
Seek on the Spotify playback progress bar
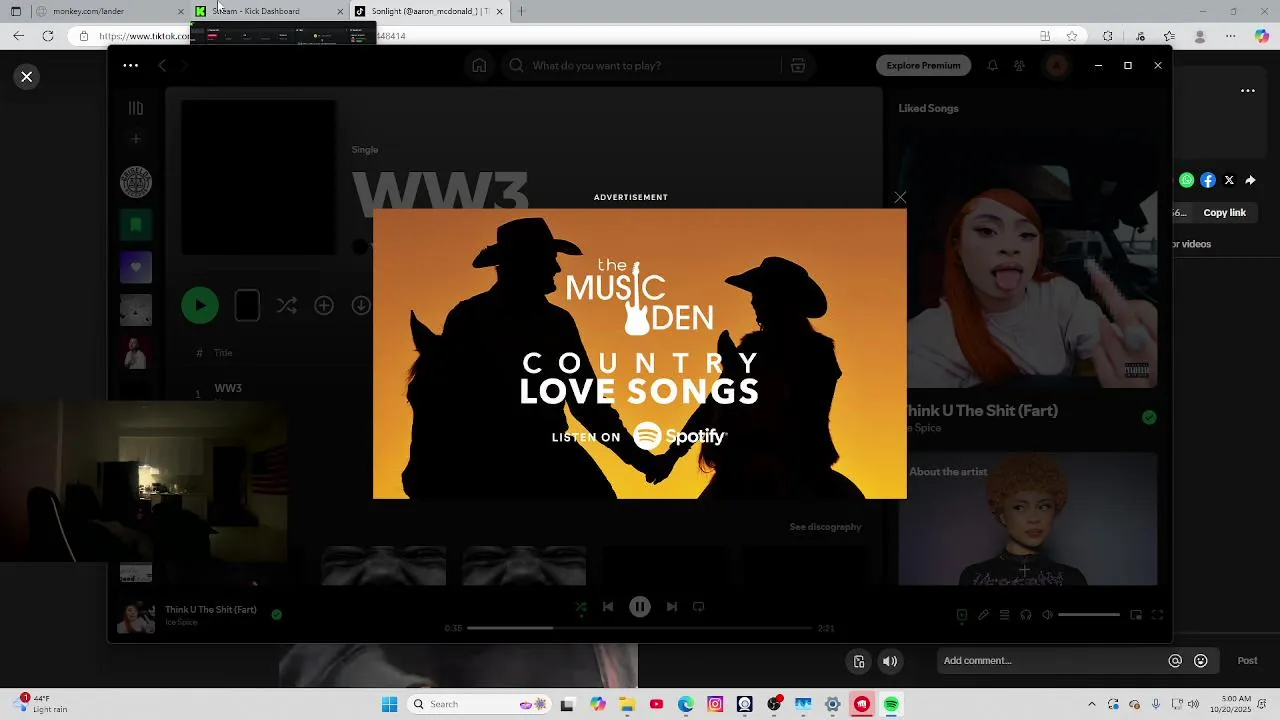coord(639,628)
